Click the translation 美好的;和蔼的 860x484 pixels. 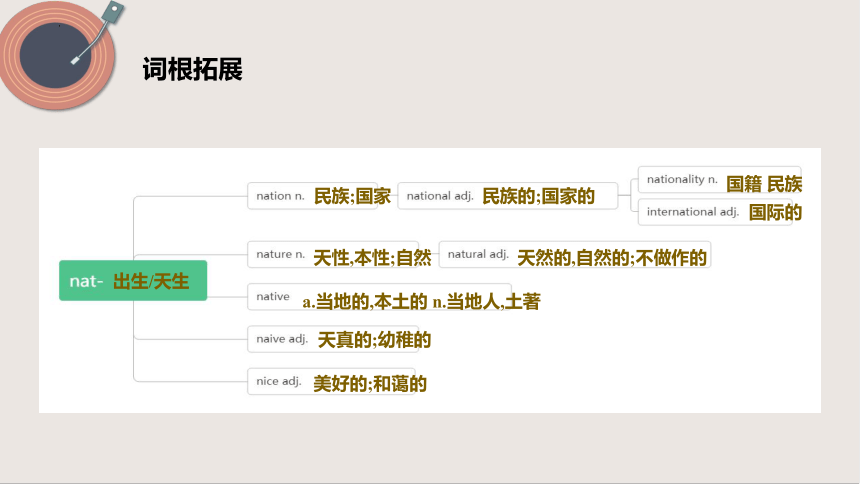tap(370, 384)
